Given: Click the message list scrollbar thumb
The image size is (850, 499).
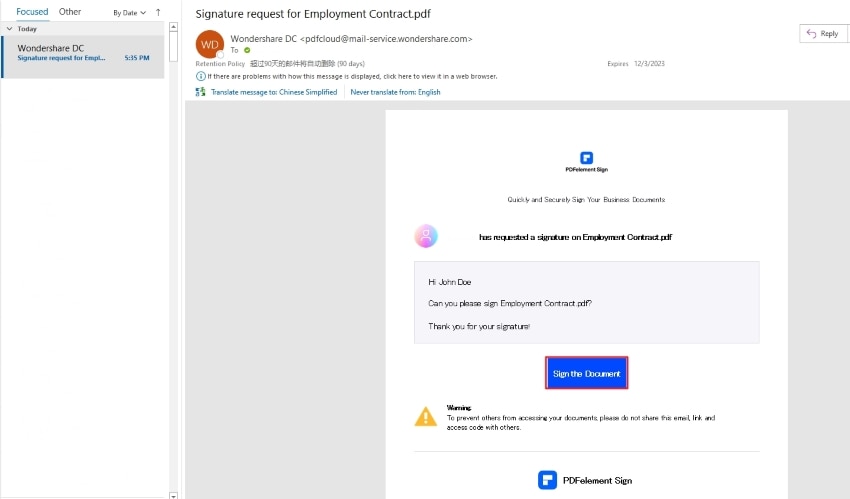Looking at the screenshot, I should [x=173, y=47].
